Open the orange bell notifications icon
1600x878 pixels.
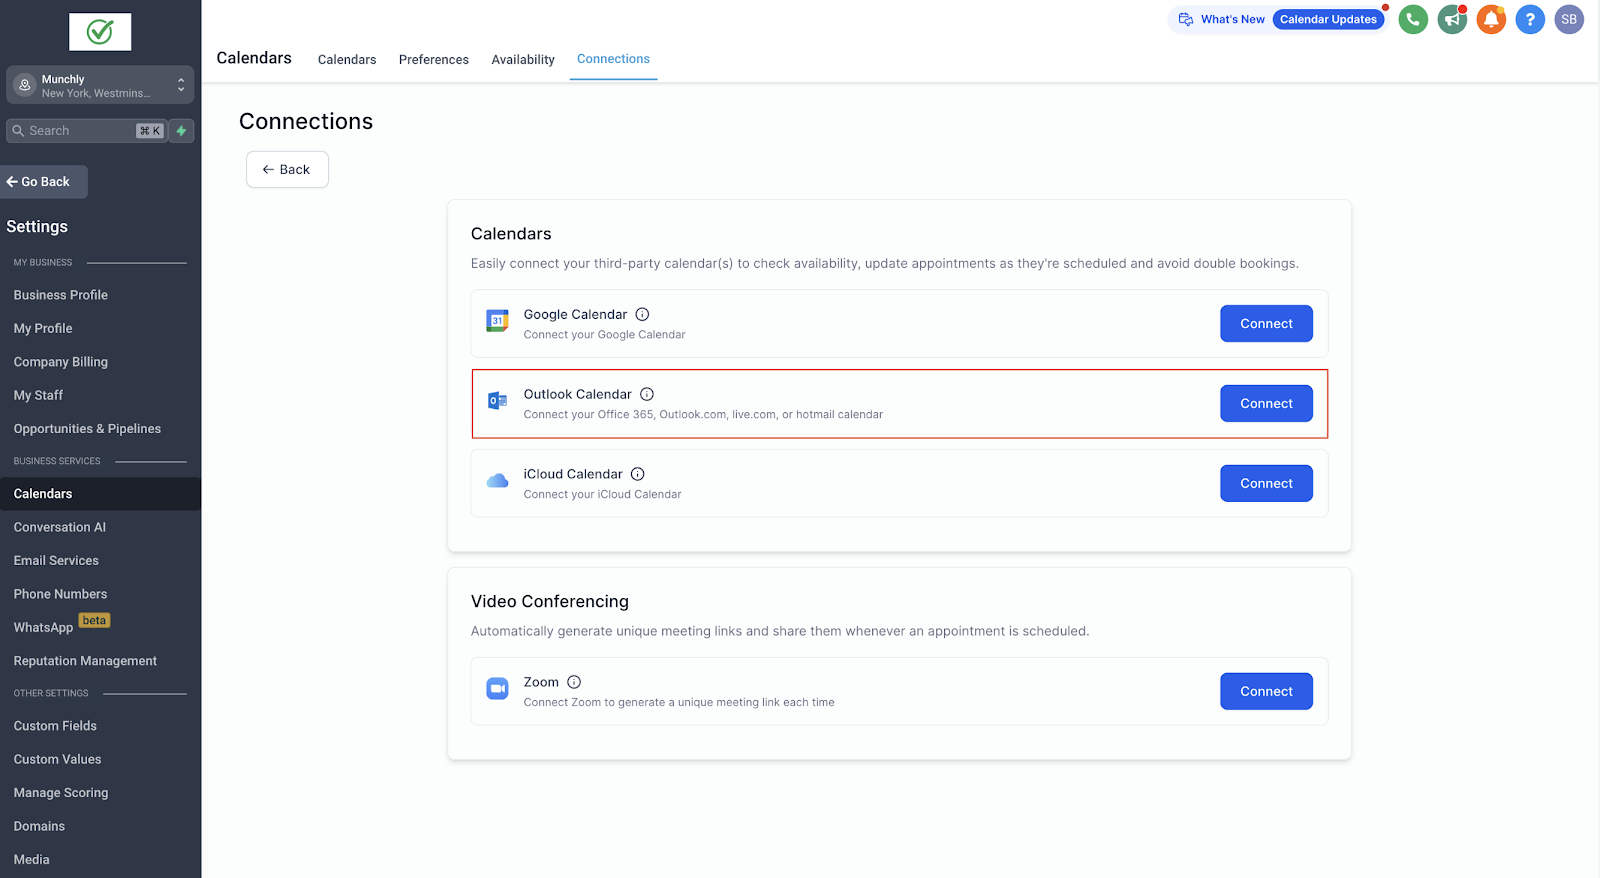point(1491,19)
